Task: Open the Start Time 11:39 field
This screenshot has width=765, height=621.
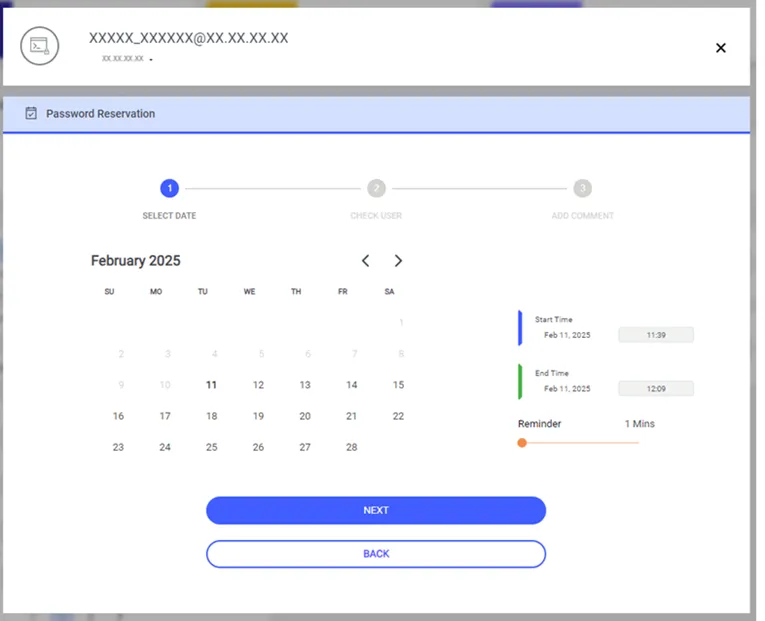Action: coord(656,335)
